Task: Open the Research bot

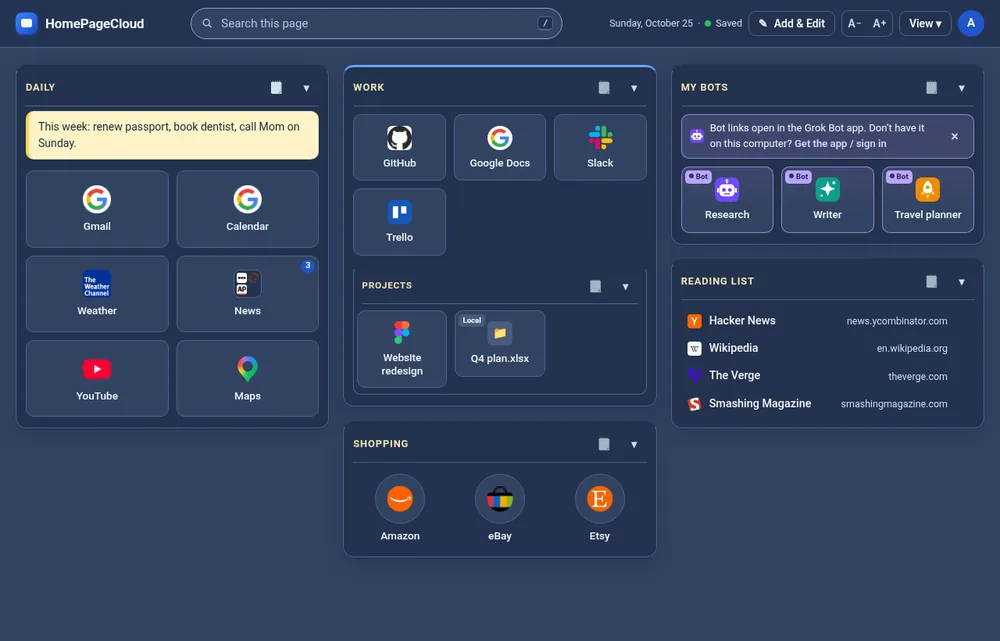Action: tap(727, 200)
